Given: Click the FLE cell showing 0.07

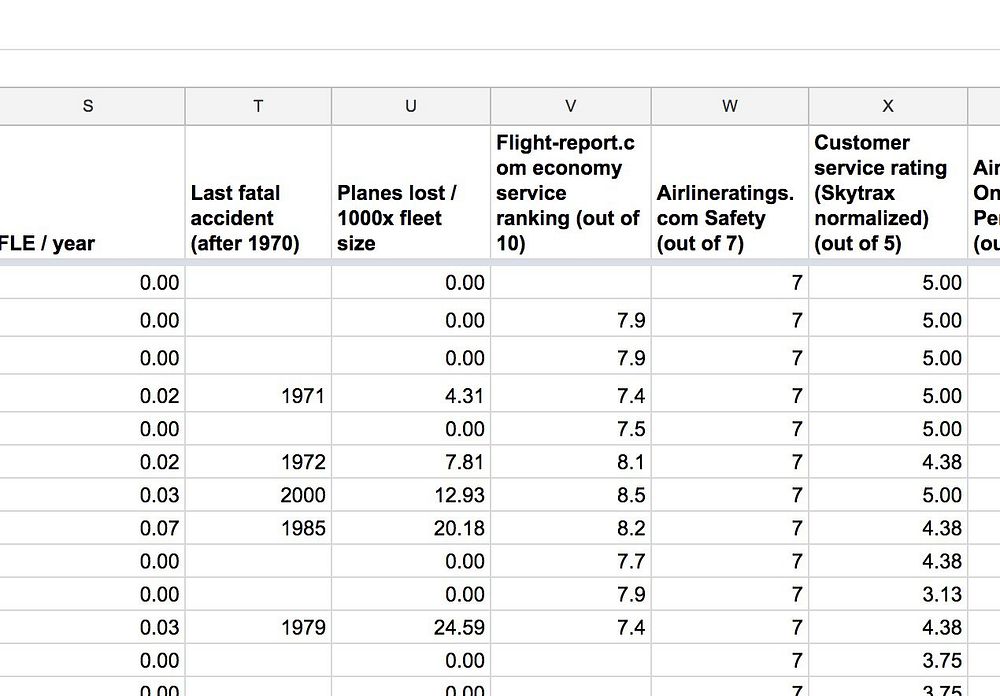Looking at the screenshot, I should (x=92, y=528).
